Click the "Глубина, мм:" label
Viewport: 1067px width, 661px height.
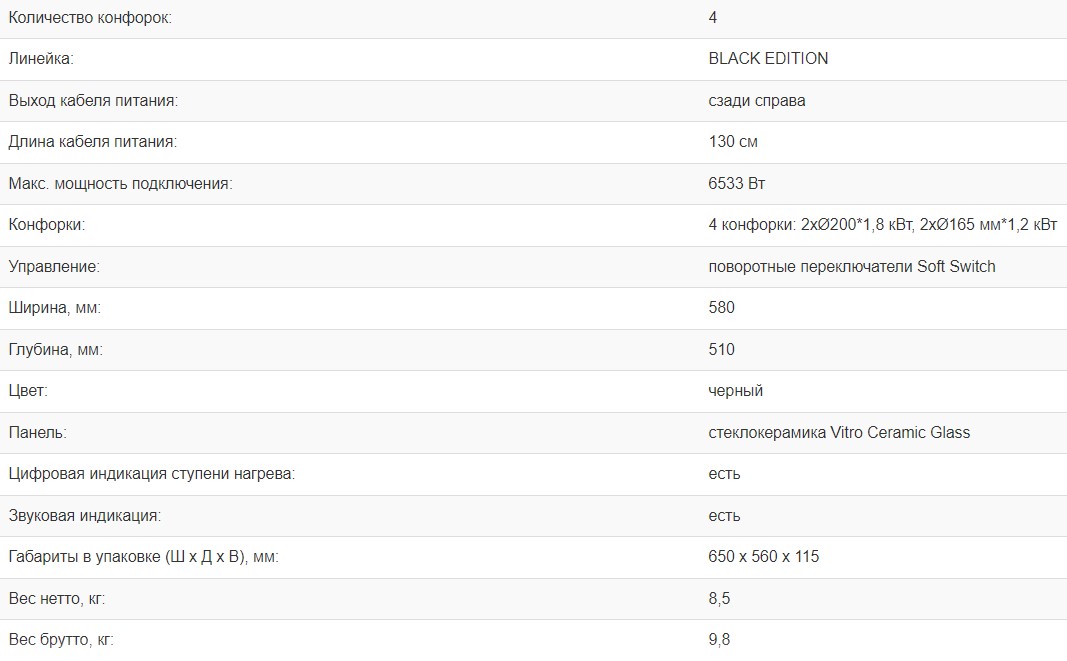point(56,350)
